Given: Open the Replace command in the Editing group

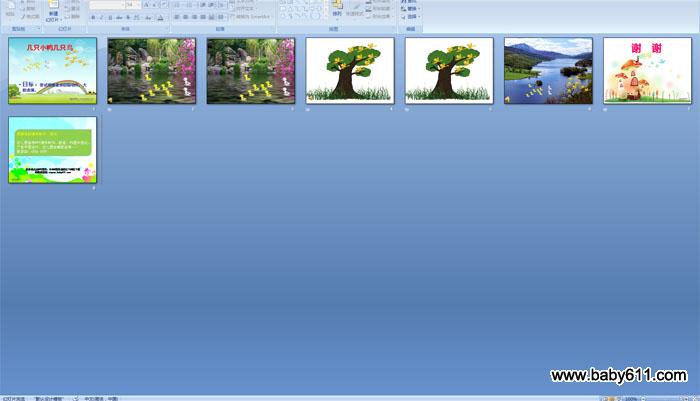Looking at the screenshot, I should coord(411,8).
